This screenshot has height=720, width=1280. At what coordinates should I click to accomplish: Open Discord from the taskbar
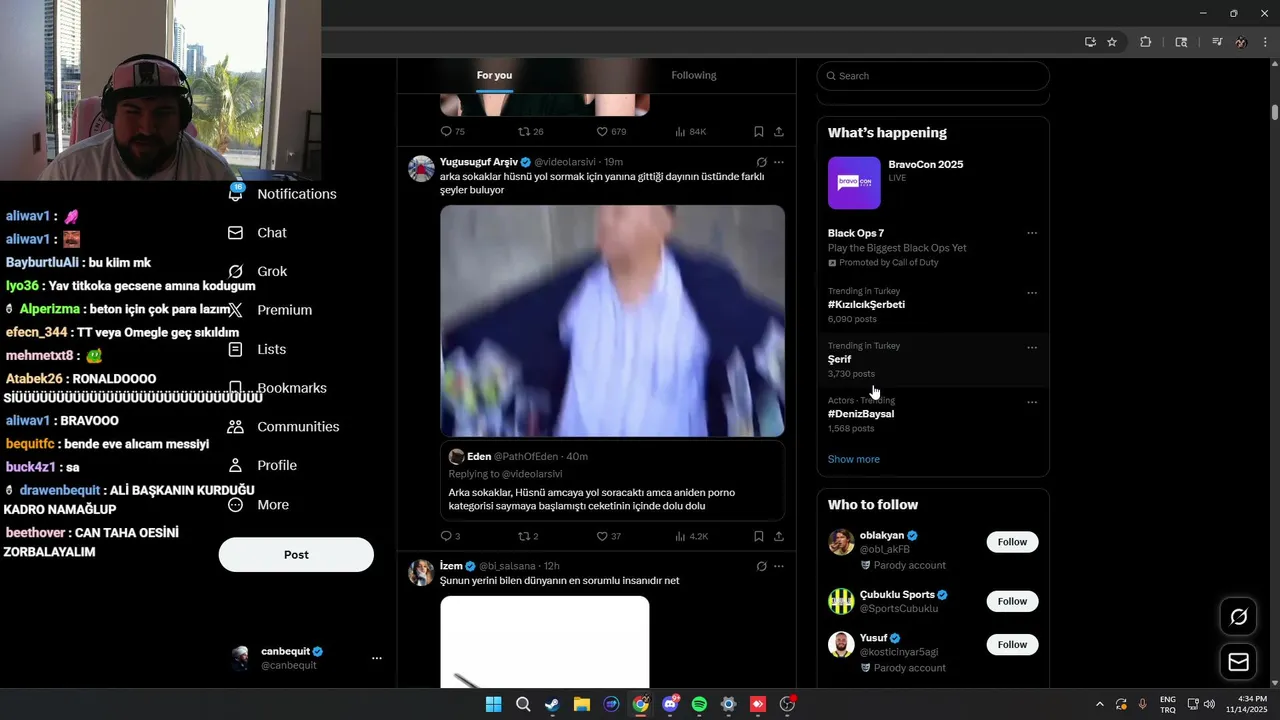pos(670,704)
